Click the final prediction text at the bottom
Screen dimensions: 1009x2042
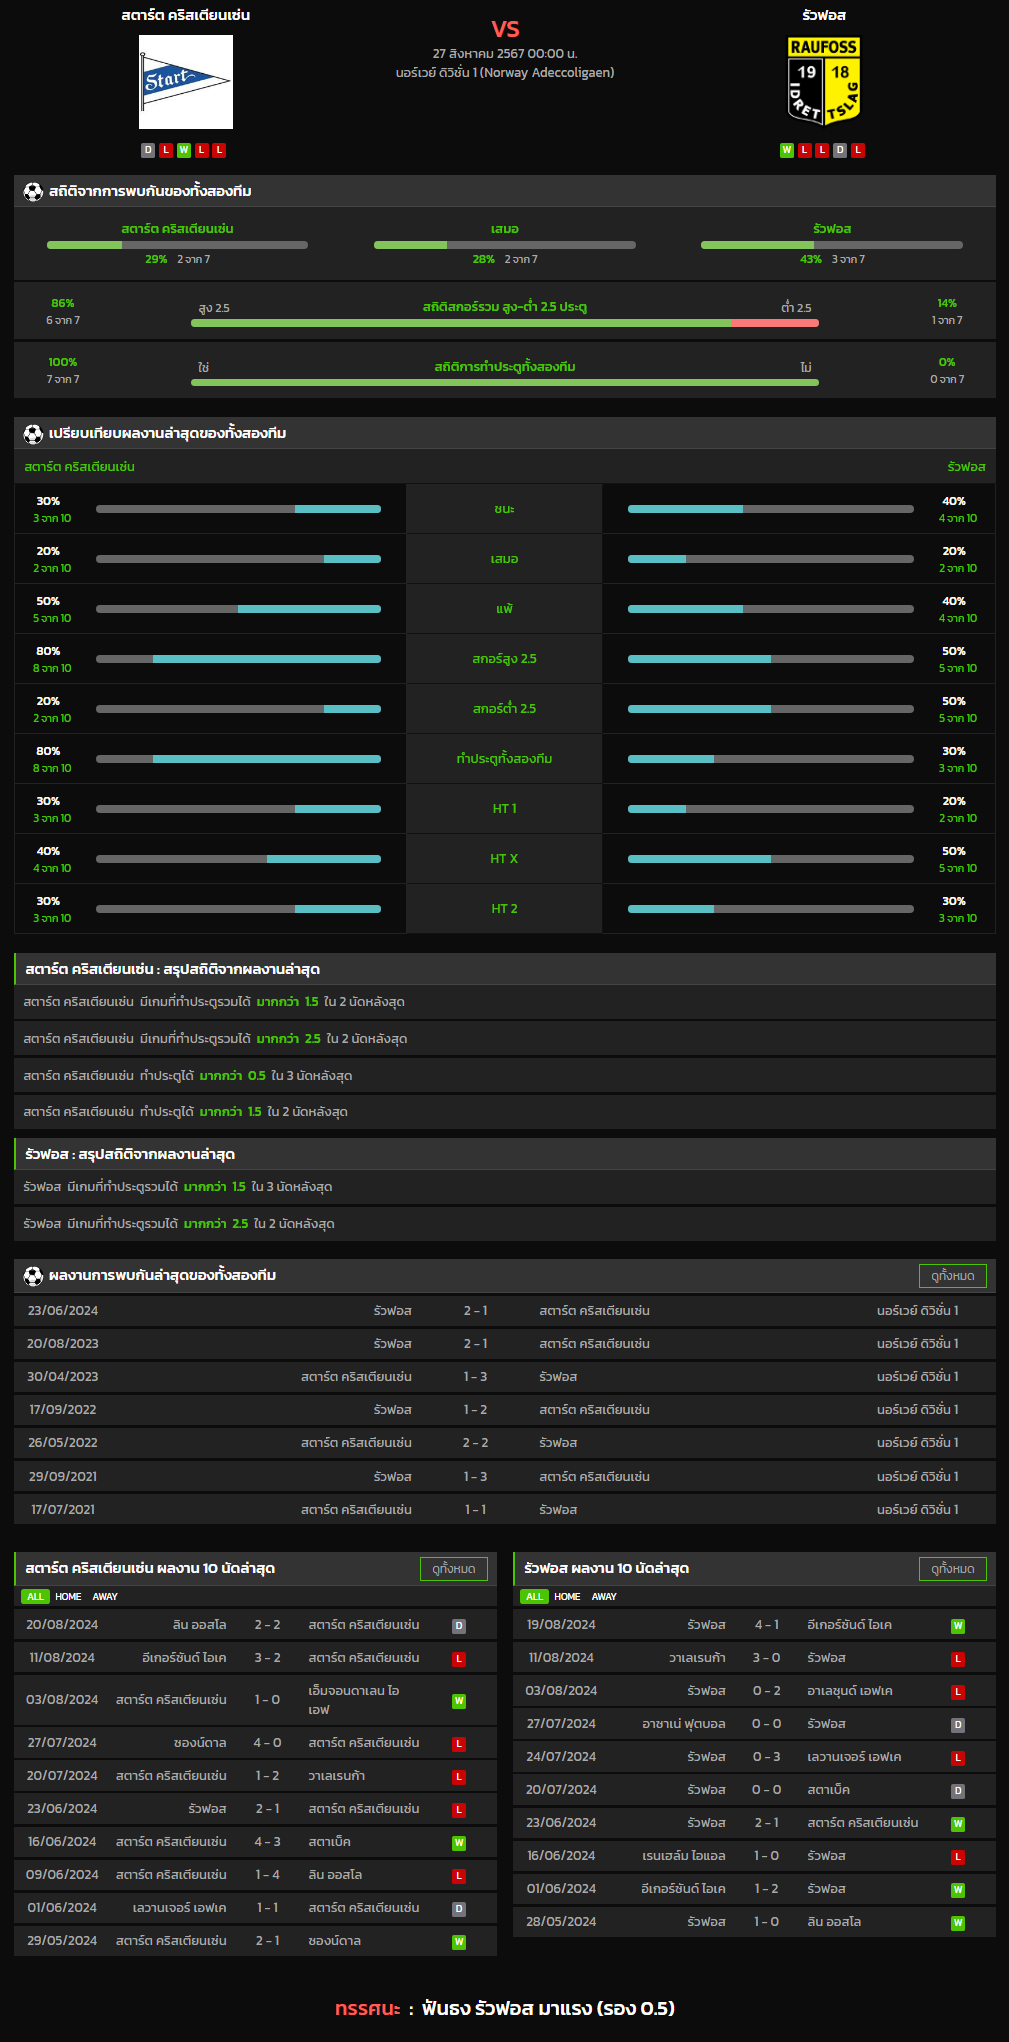pos(505,2008)
